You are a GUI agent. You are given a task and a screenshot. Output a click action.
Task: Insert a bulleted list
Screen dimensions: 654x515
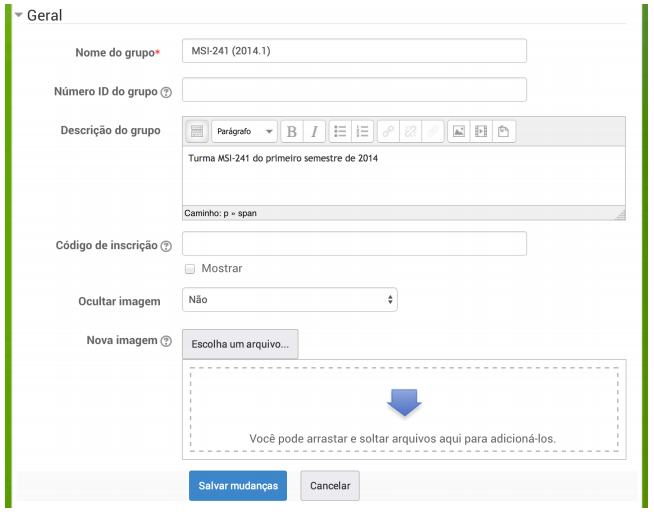tap(340, 132)
